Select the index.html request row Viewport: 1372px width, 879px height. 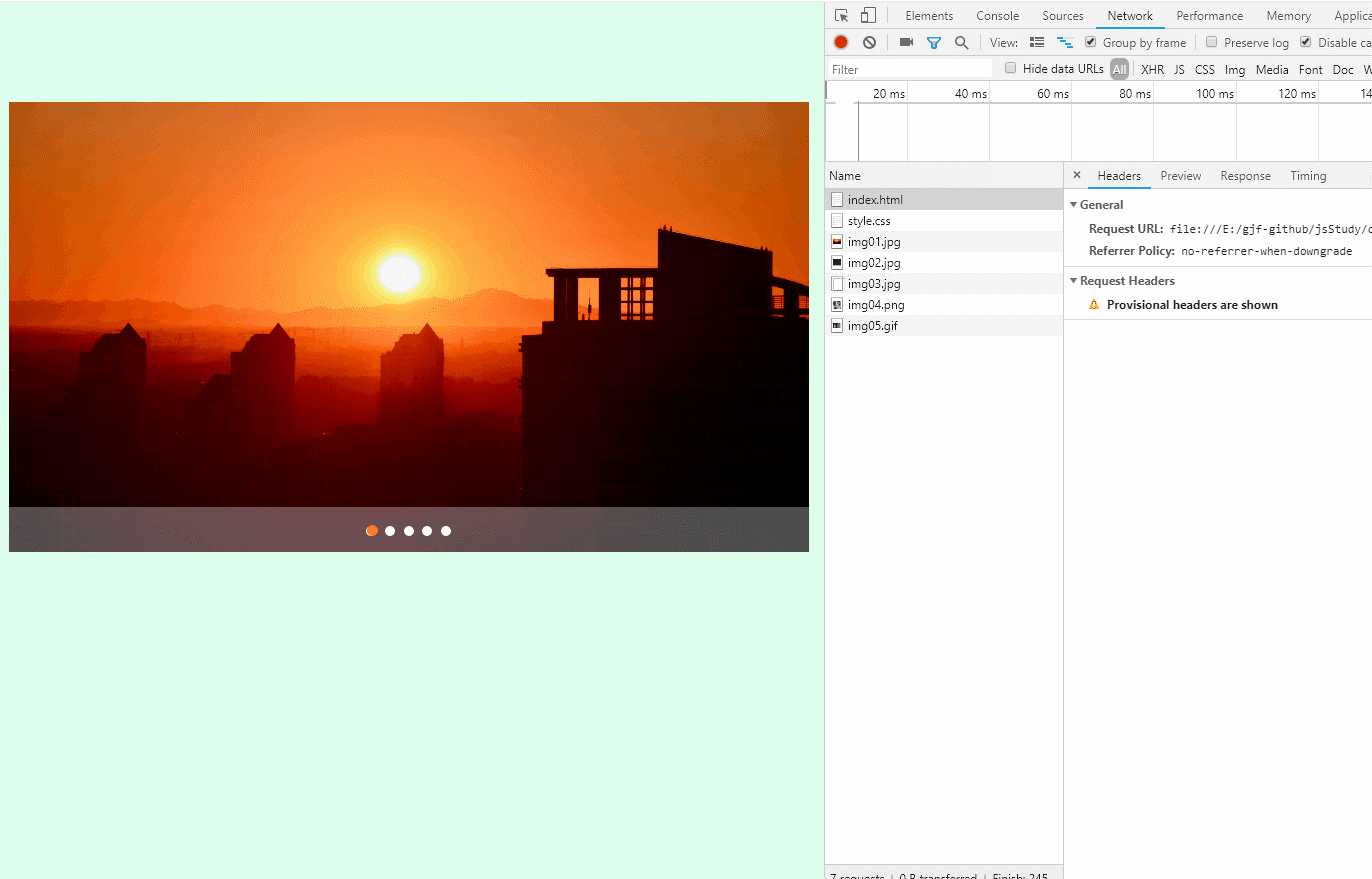pyautogui.click(x=944, y=200)
